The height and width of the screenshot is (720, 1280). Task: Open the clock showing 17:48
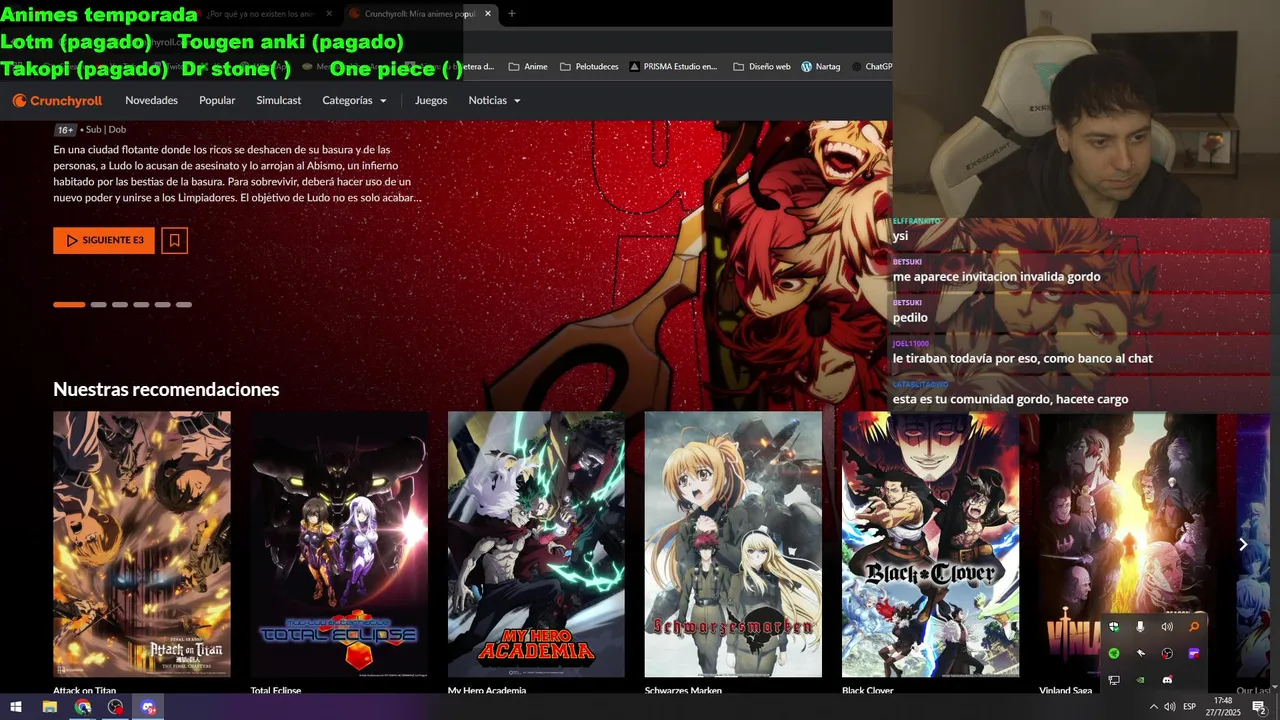click(x=1223, y=707)
